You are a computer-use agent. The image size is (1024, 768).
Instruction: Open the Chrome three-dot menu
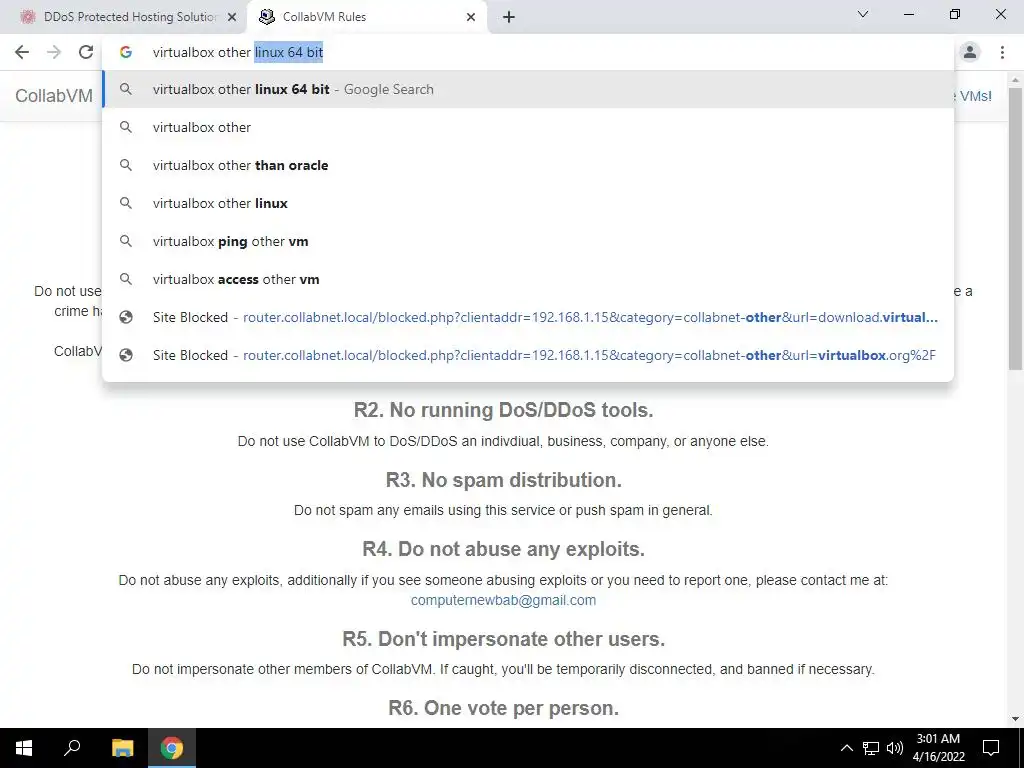coord(1002,52)
